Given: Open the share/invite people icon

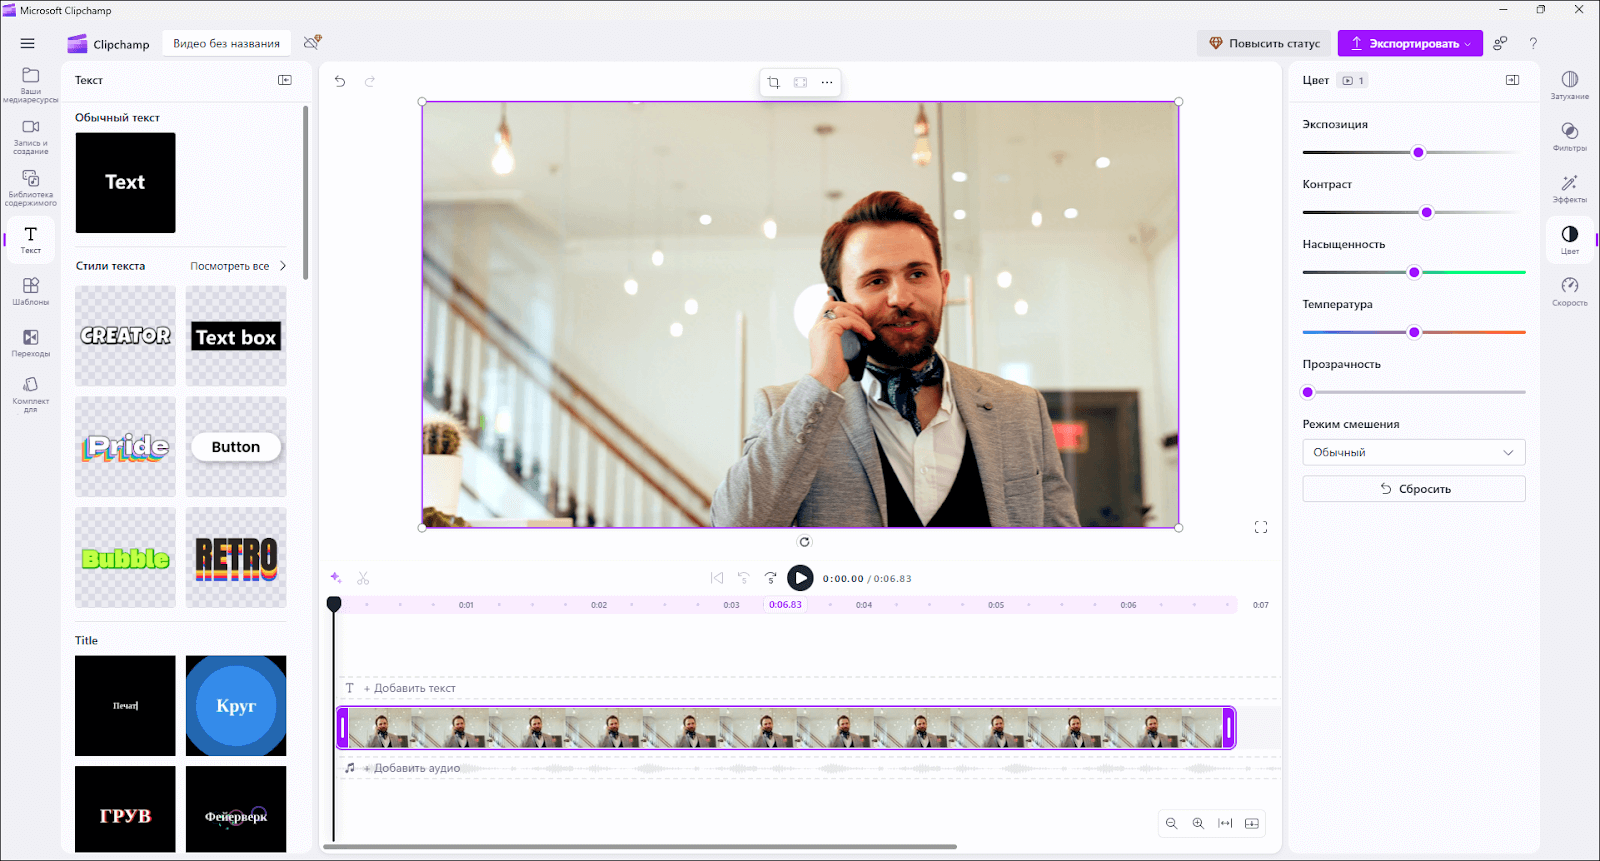Looking at the screenshot, I should [1500, 43].
